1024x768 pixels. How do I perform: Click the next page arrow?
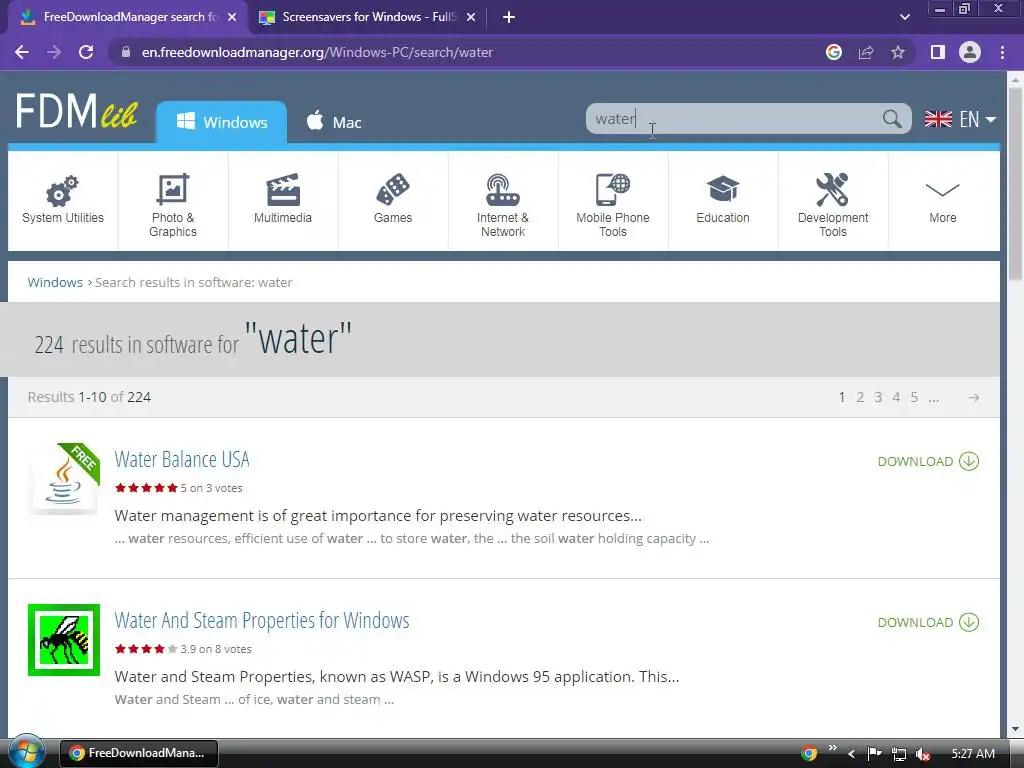pos(974,397)
